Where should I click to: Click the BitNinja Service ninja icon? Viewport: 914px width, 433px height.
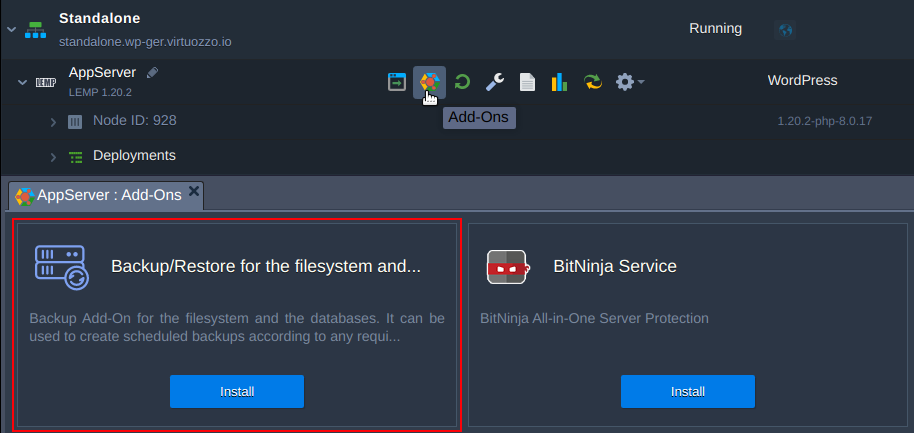tap(507, 267)
